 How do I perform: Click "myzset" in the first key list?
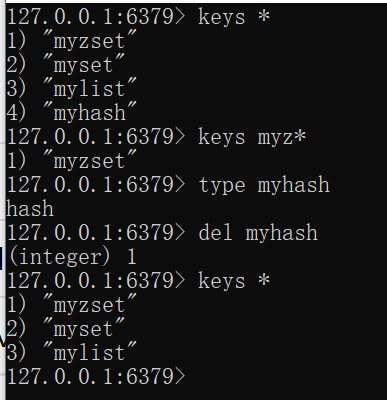coord(90,41)
